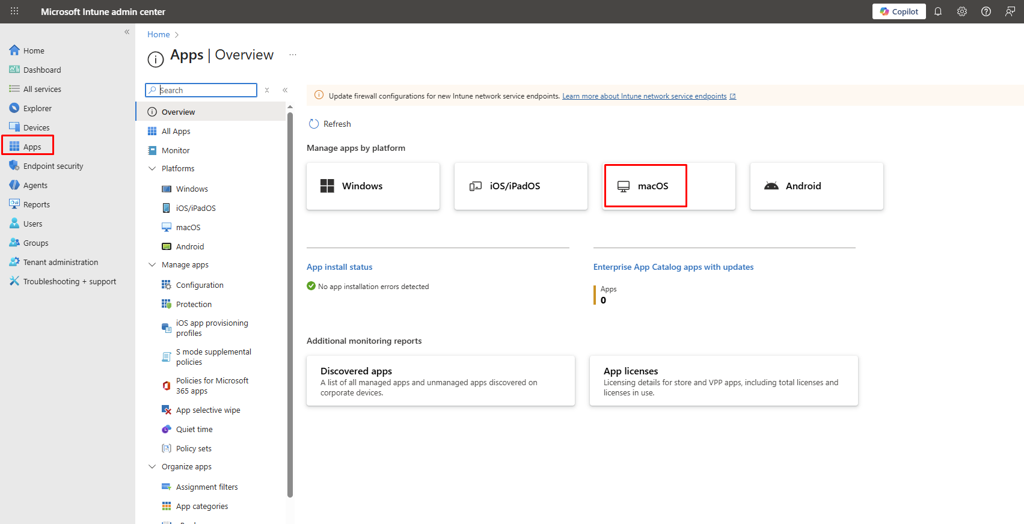Open the feedback icon in header
Image resolution: width=1024 pixels, height=524 pixels.
coord(1010,12)
